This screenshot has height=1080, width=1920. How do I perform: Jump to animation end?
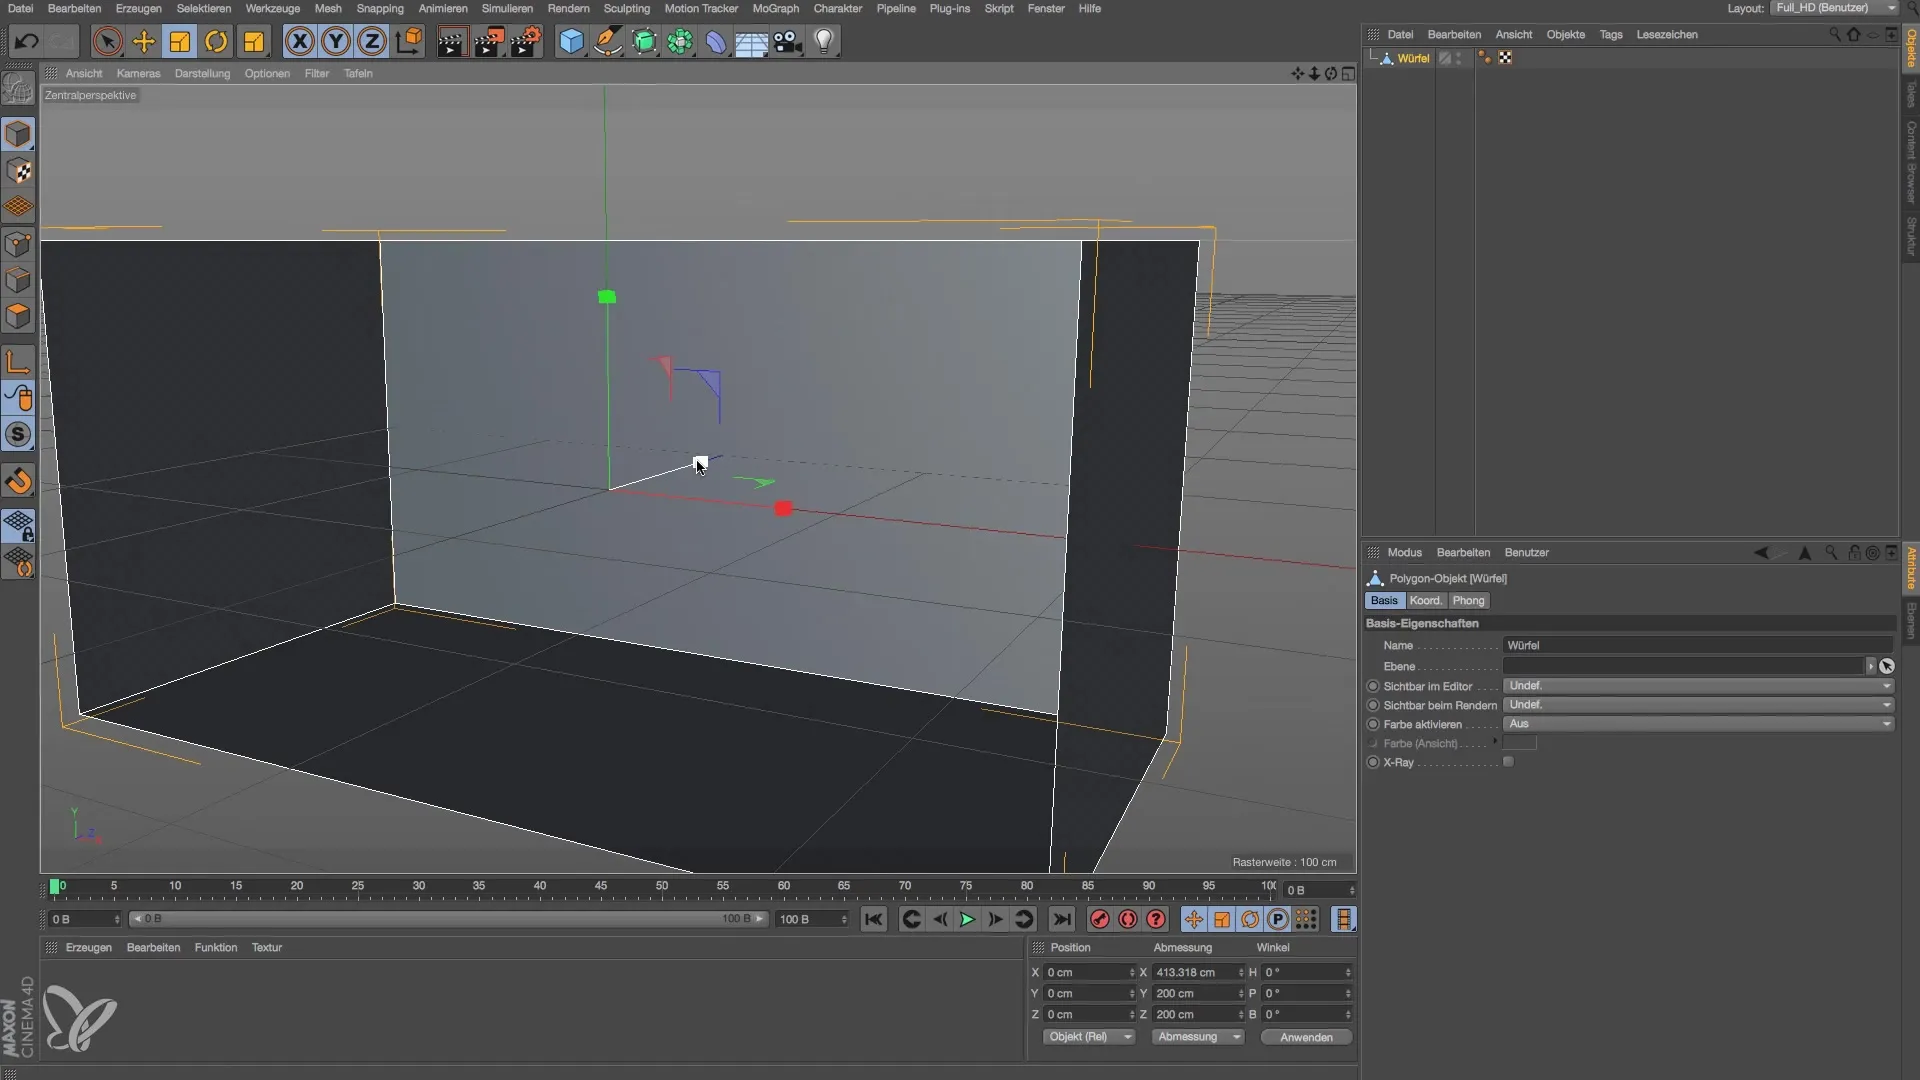[1062, 919]
